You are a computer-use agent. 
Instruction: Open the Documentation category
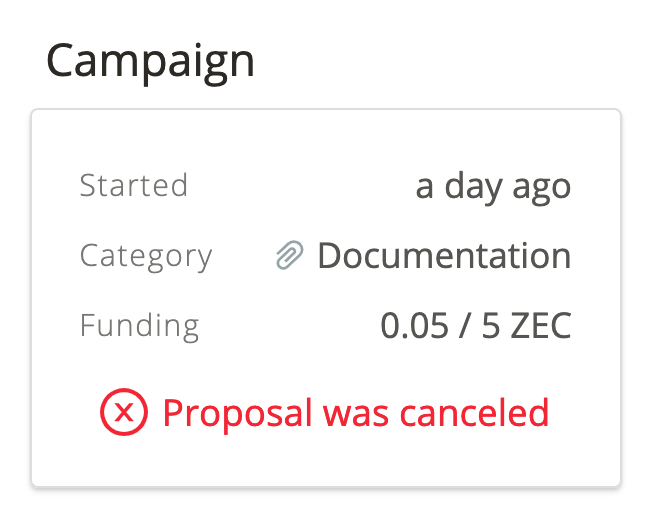pos(443,256)
